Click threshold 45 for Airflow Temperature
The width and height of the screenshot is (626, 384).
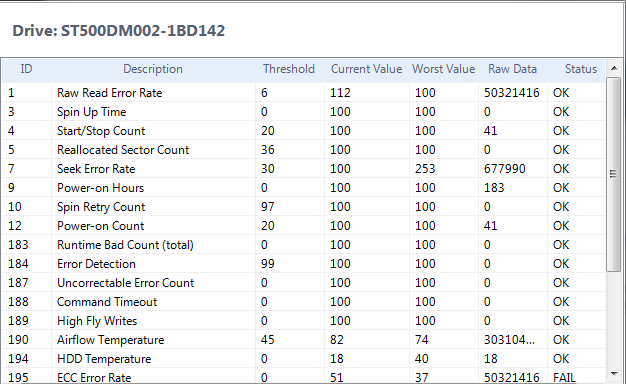(x=267, y=340)
